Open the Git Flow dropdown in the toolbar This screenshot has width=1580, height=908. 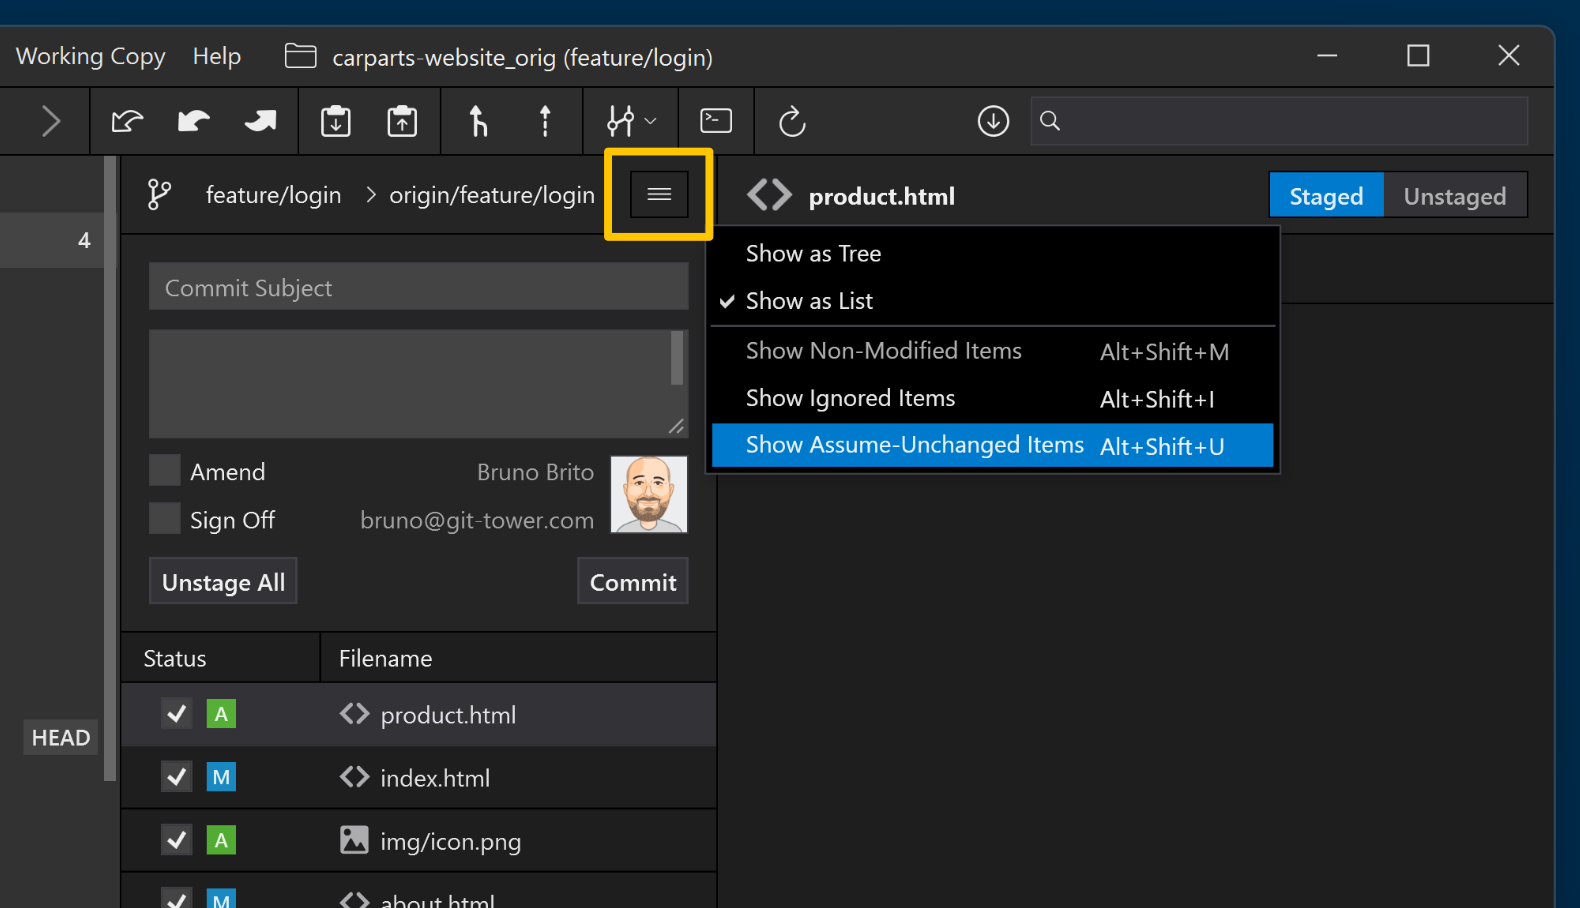point(631,121)
